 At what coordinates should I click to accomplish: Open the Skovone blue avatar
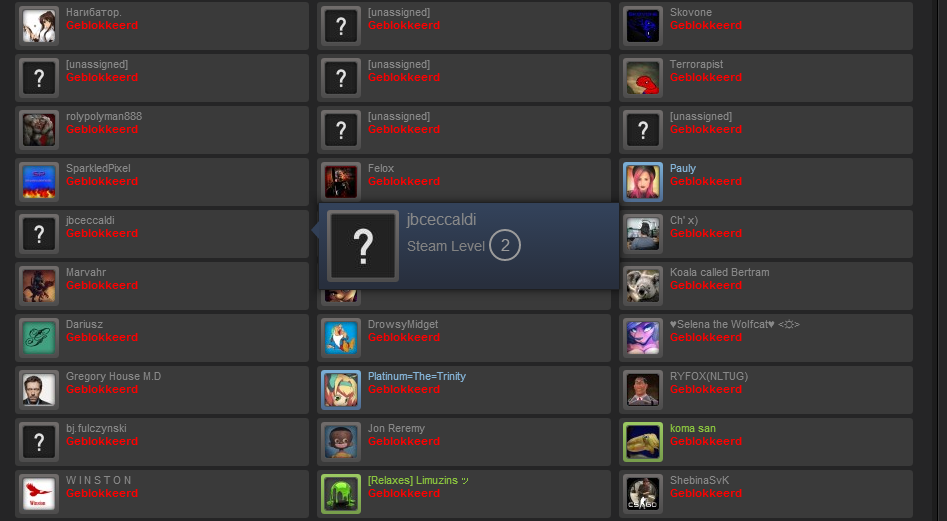pyautogui.click(x=643, y=26)
